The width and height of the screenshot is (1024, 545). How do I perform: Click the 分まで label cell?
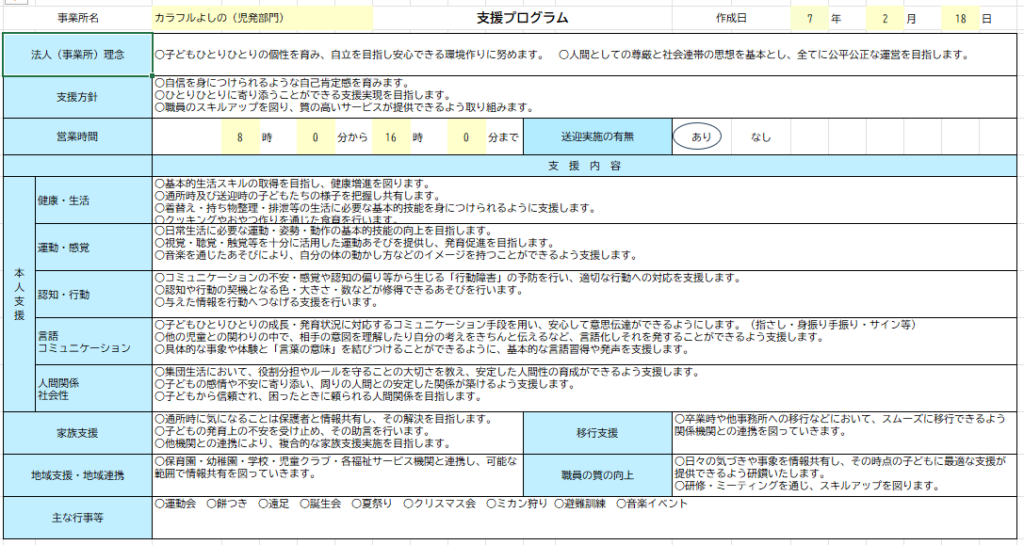click(504, 138)
